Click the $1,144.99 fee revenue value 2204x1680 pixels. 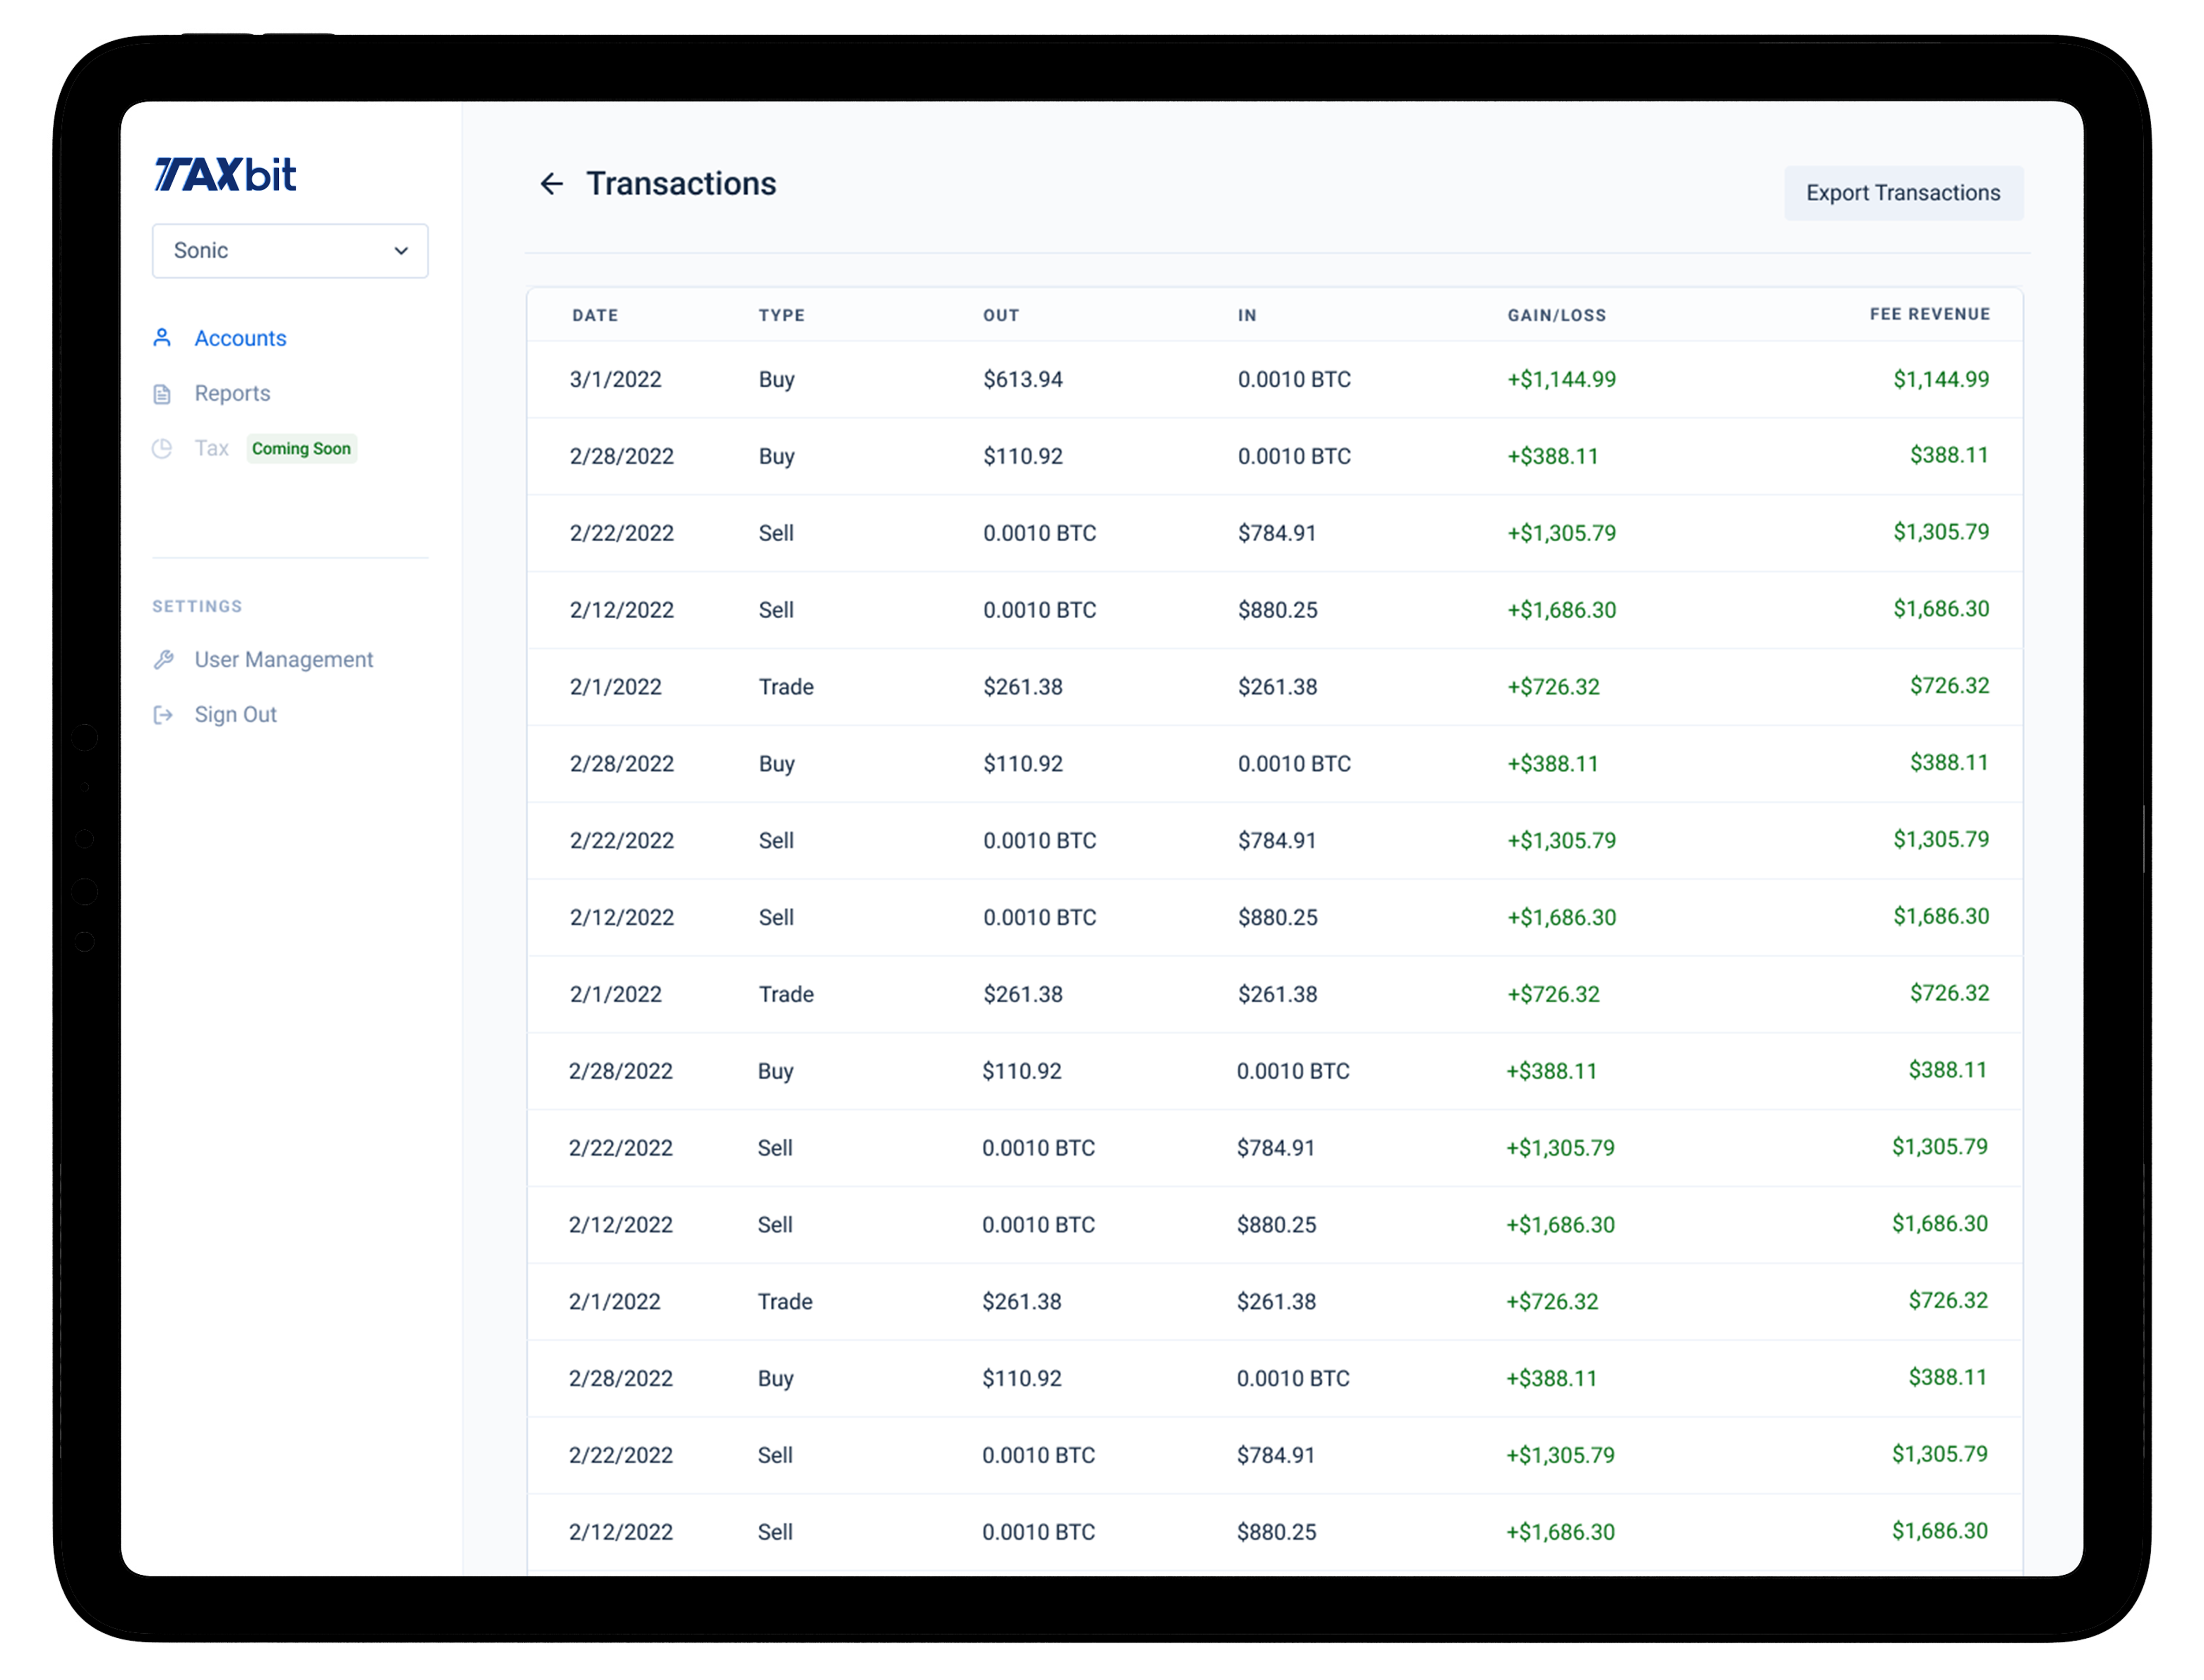click(1941, 380)
